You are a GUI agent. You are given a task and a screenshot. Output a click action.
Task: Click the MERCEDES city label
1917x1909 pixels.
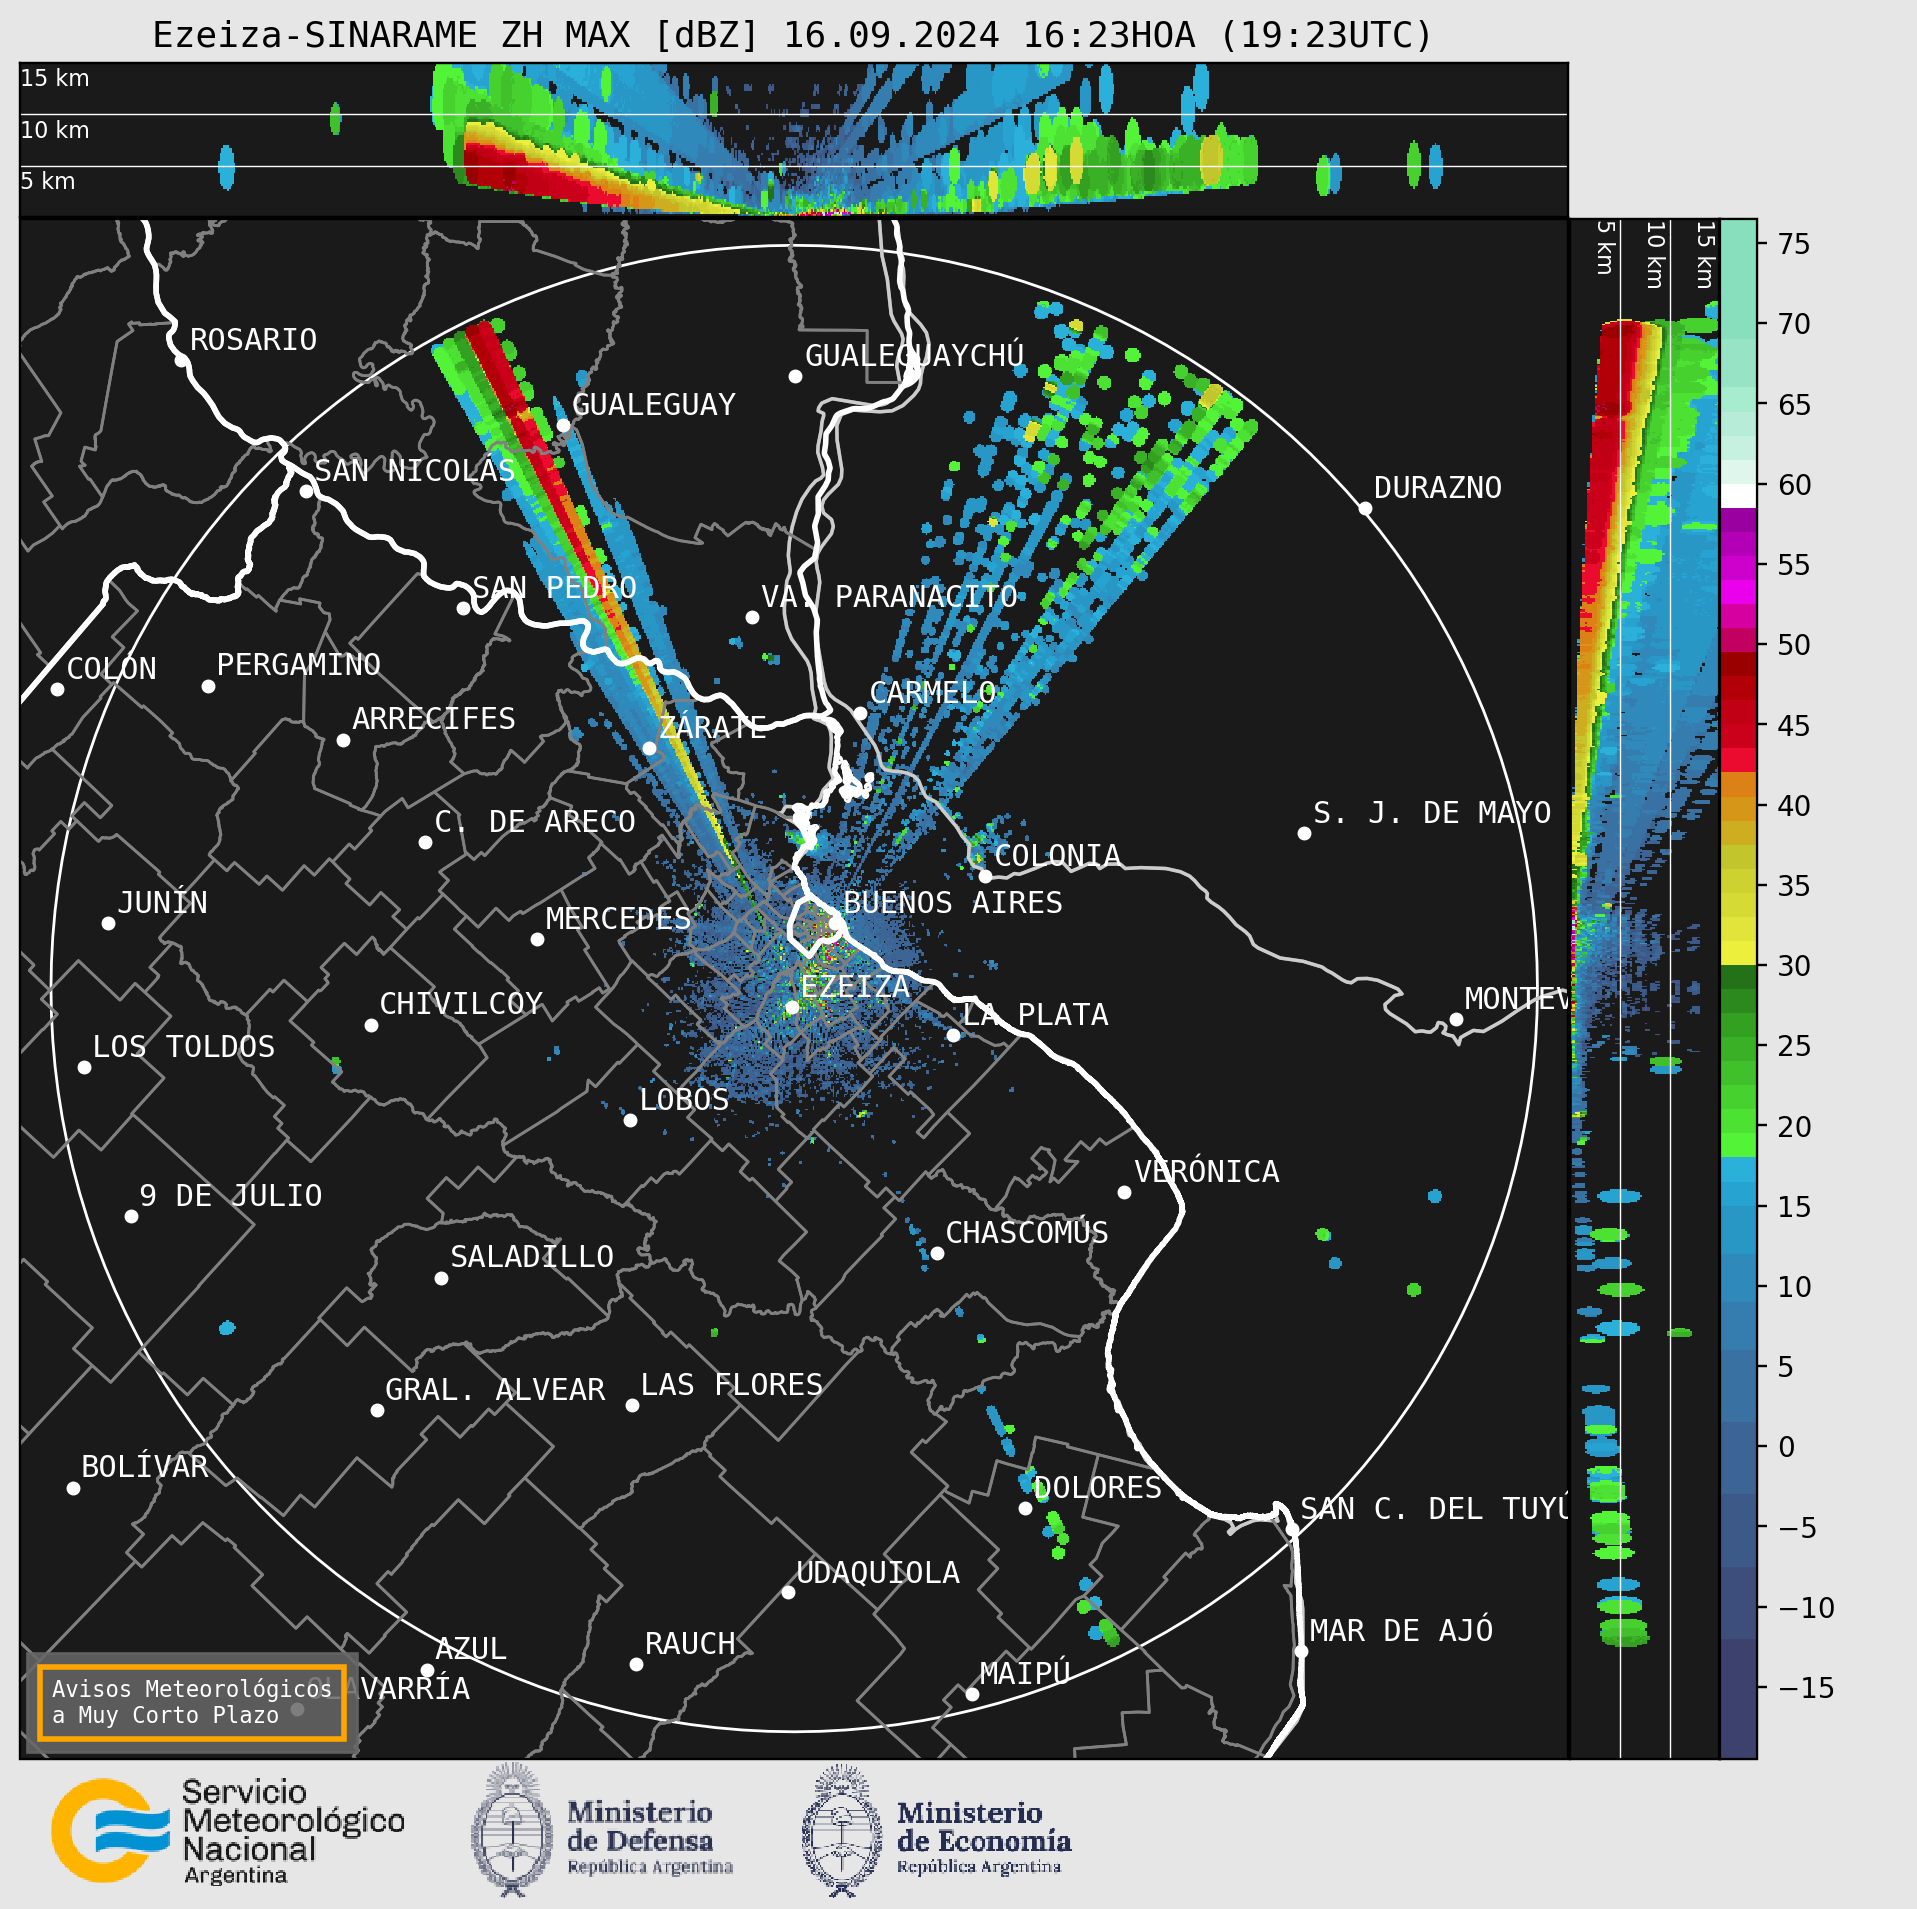tap(618, 919)
